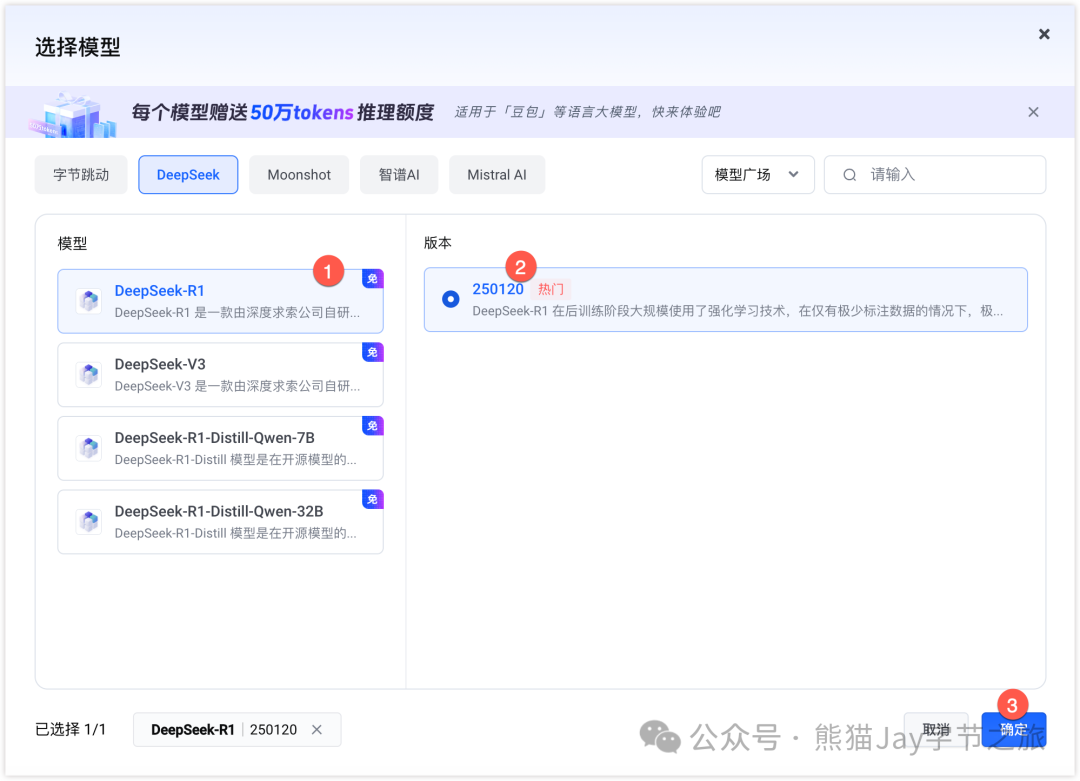The image size is (1080, 781).
Task: Click the DeepSeek-R1 model logo icon
Action: pyautogui.click(x=89, y=302)
